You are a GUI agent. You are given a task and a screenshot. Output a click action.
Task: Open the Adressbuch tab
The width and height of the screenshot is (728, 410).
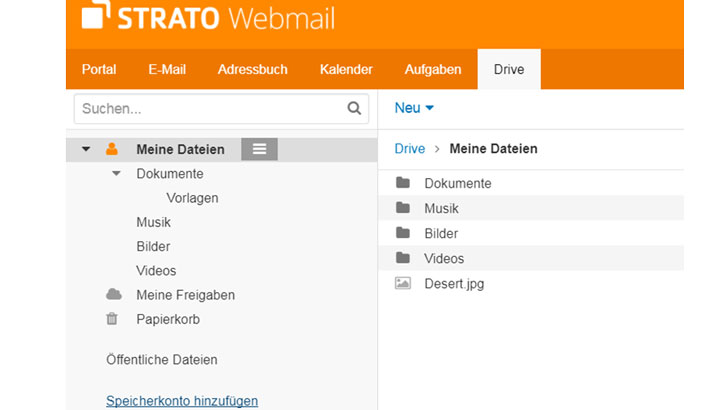253,69
